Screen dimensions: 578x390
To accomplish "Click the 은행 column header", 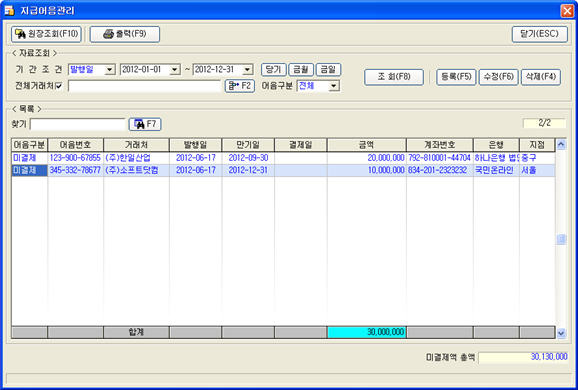I will click(496, 145).
